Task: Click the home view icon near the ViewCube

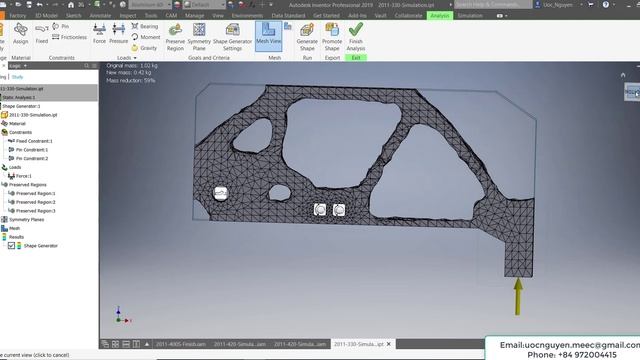Action: [x=623, y=75]
